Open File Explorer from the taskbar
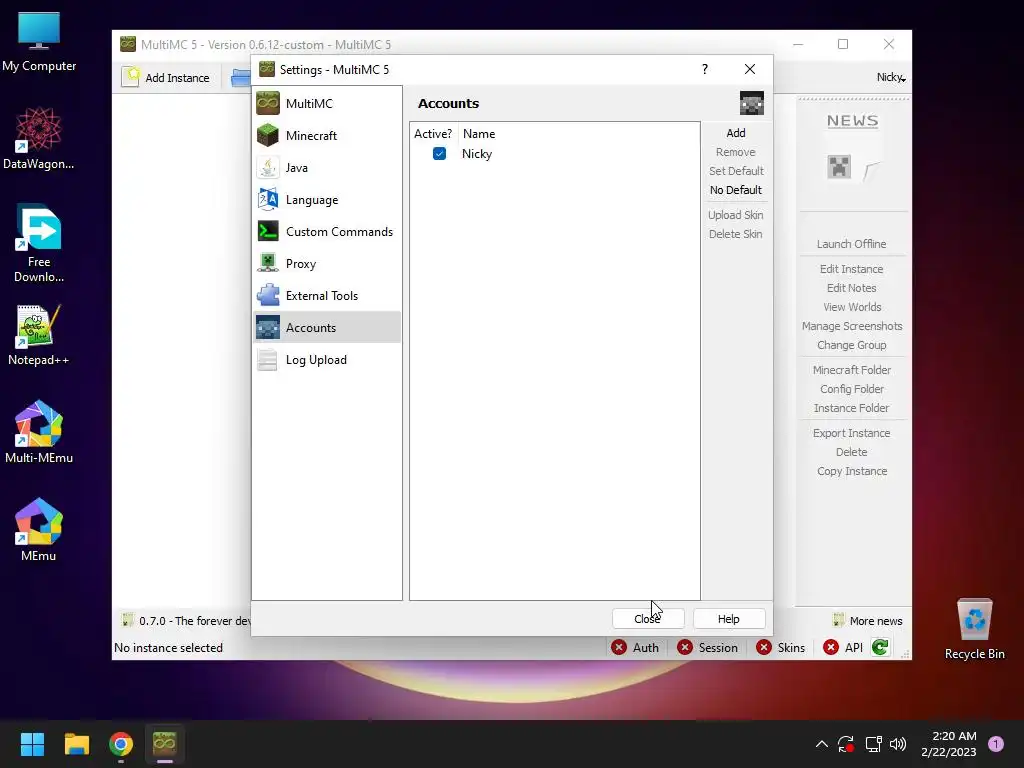Viewport: 1024px width, 768px height. click(76, 744)
